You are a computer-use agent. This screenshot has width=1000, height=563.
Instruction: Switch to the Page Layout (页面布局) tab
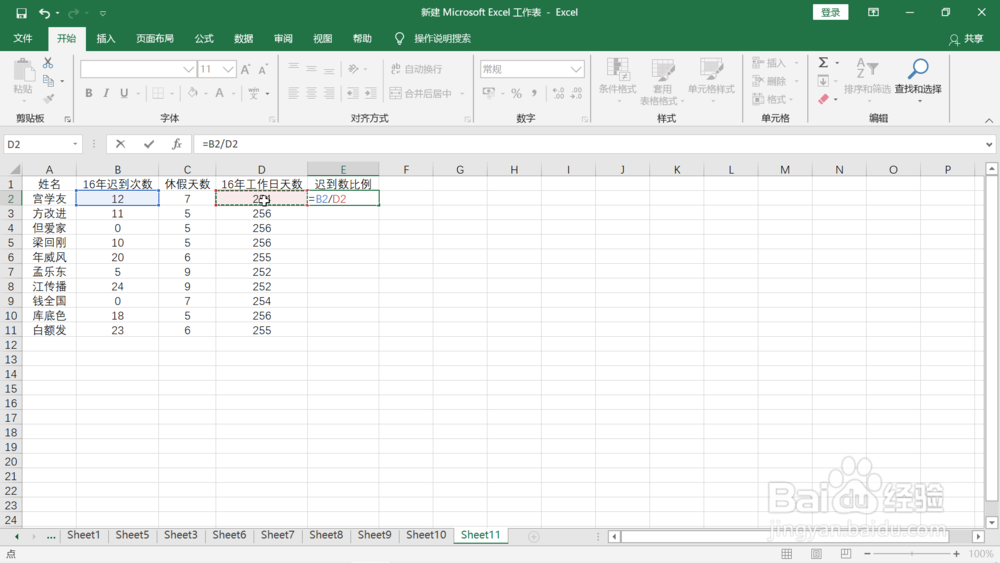pyautogui.click(x=155, y=38)
